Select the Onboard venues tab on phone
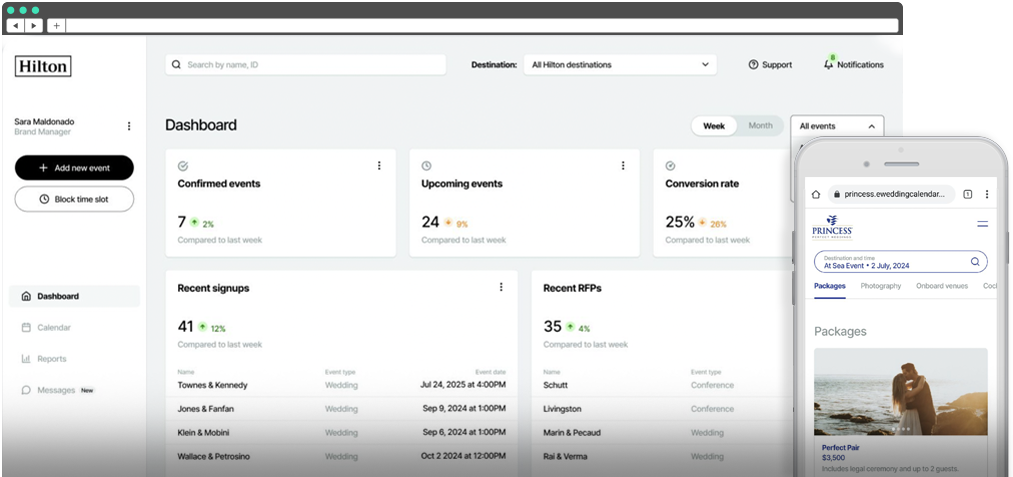The height and width of the screenshot is (477, 1013). click(x=942, y=286)
